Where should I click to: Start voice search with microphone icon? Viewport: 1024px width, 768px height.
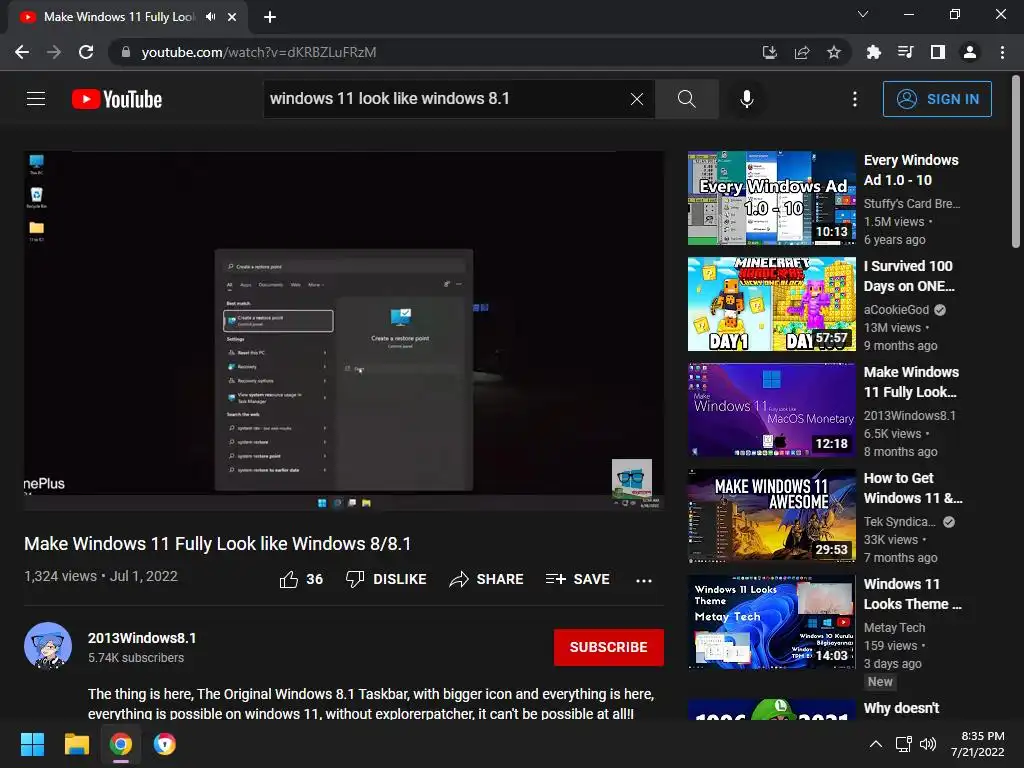746,99
